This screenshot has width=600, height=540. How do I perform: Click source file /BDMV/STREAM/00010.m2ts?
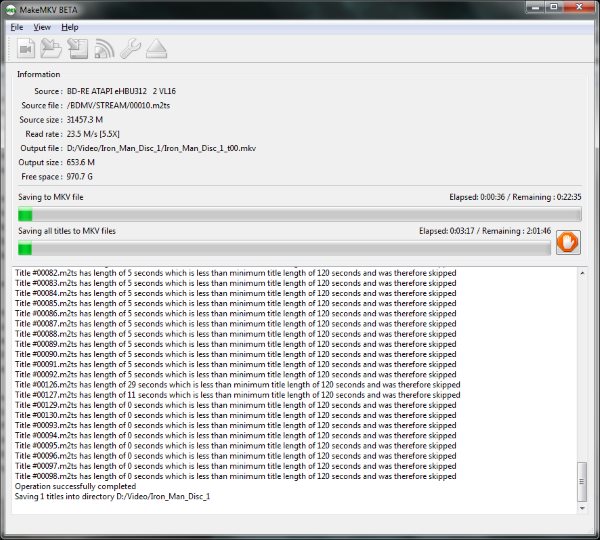(x=118, y=105)
